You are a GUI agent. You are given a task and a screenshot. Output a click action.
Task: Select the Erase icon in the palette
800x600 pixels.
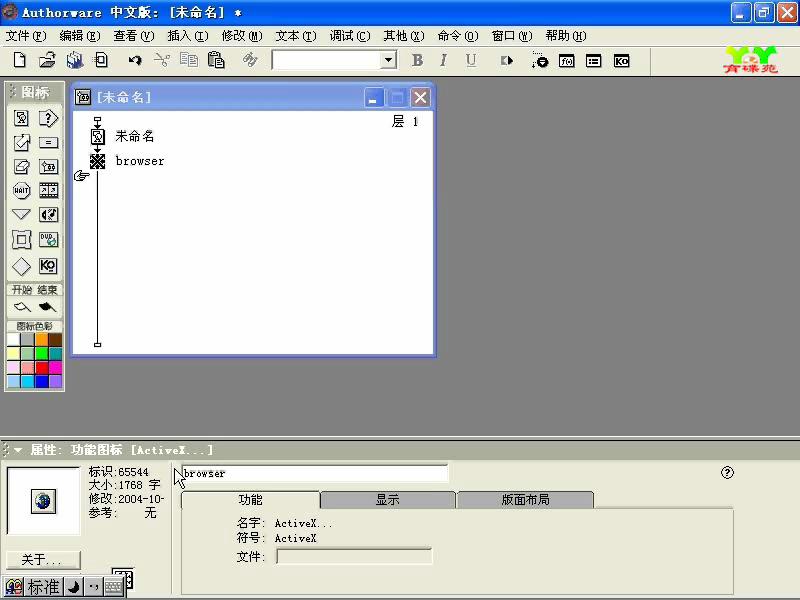(21, 166)
